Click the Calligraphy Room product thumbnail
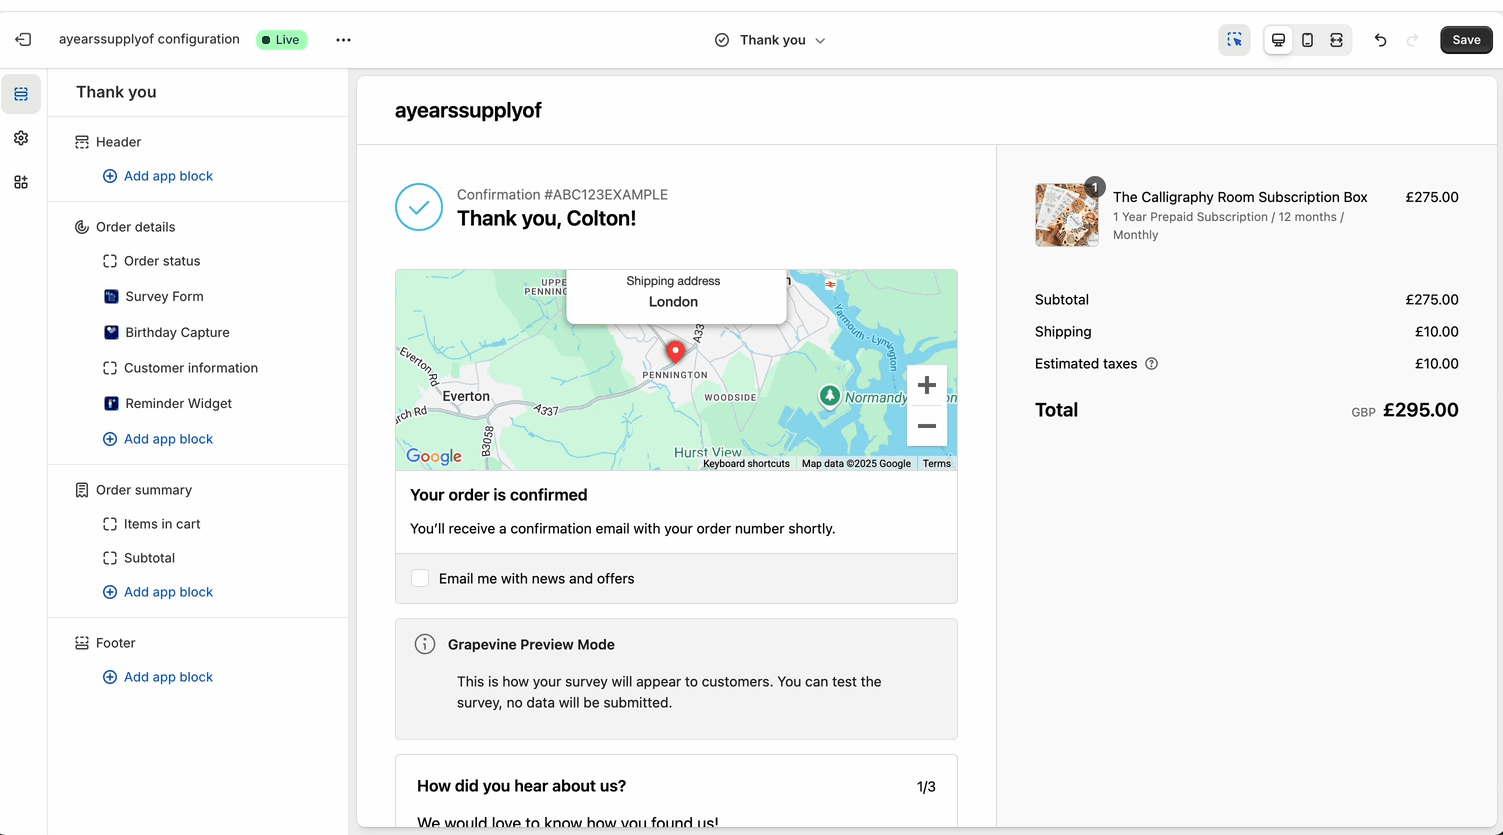This screenshot has height=835, width=1503. pos(1066,214)
